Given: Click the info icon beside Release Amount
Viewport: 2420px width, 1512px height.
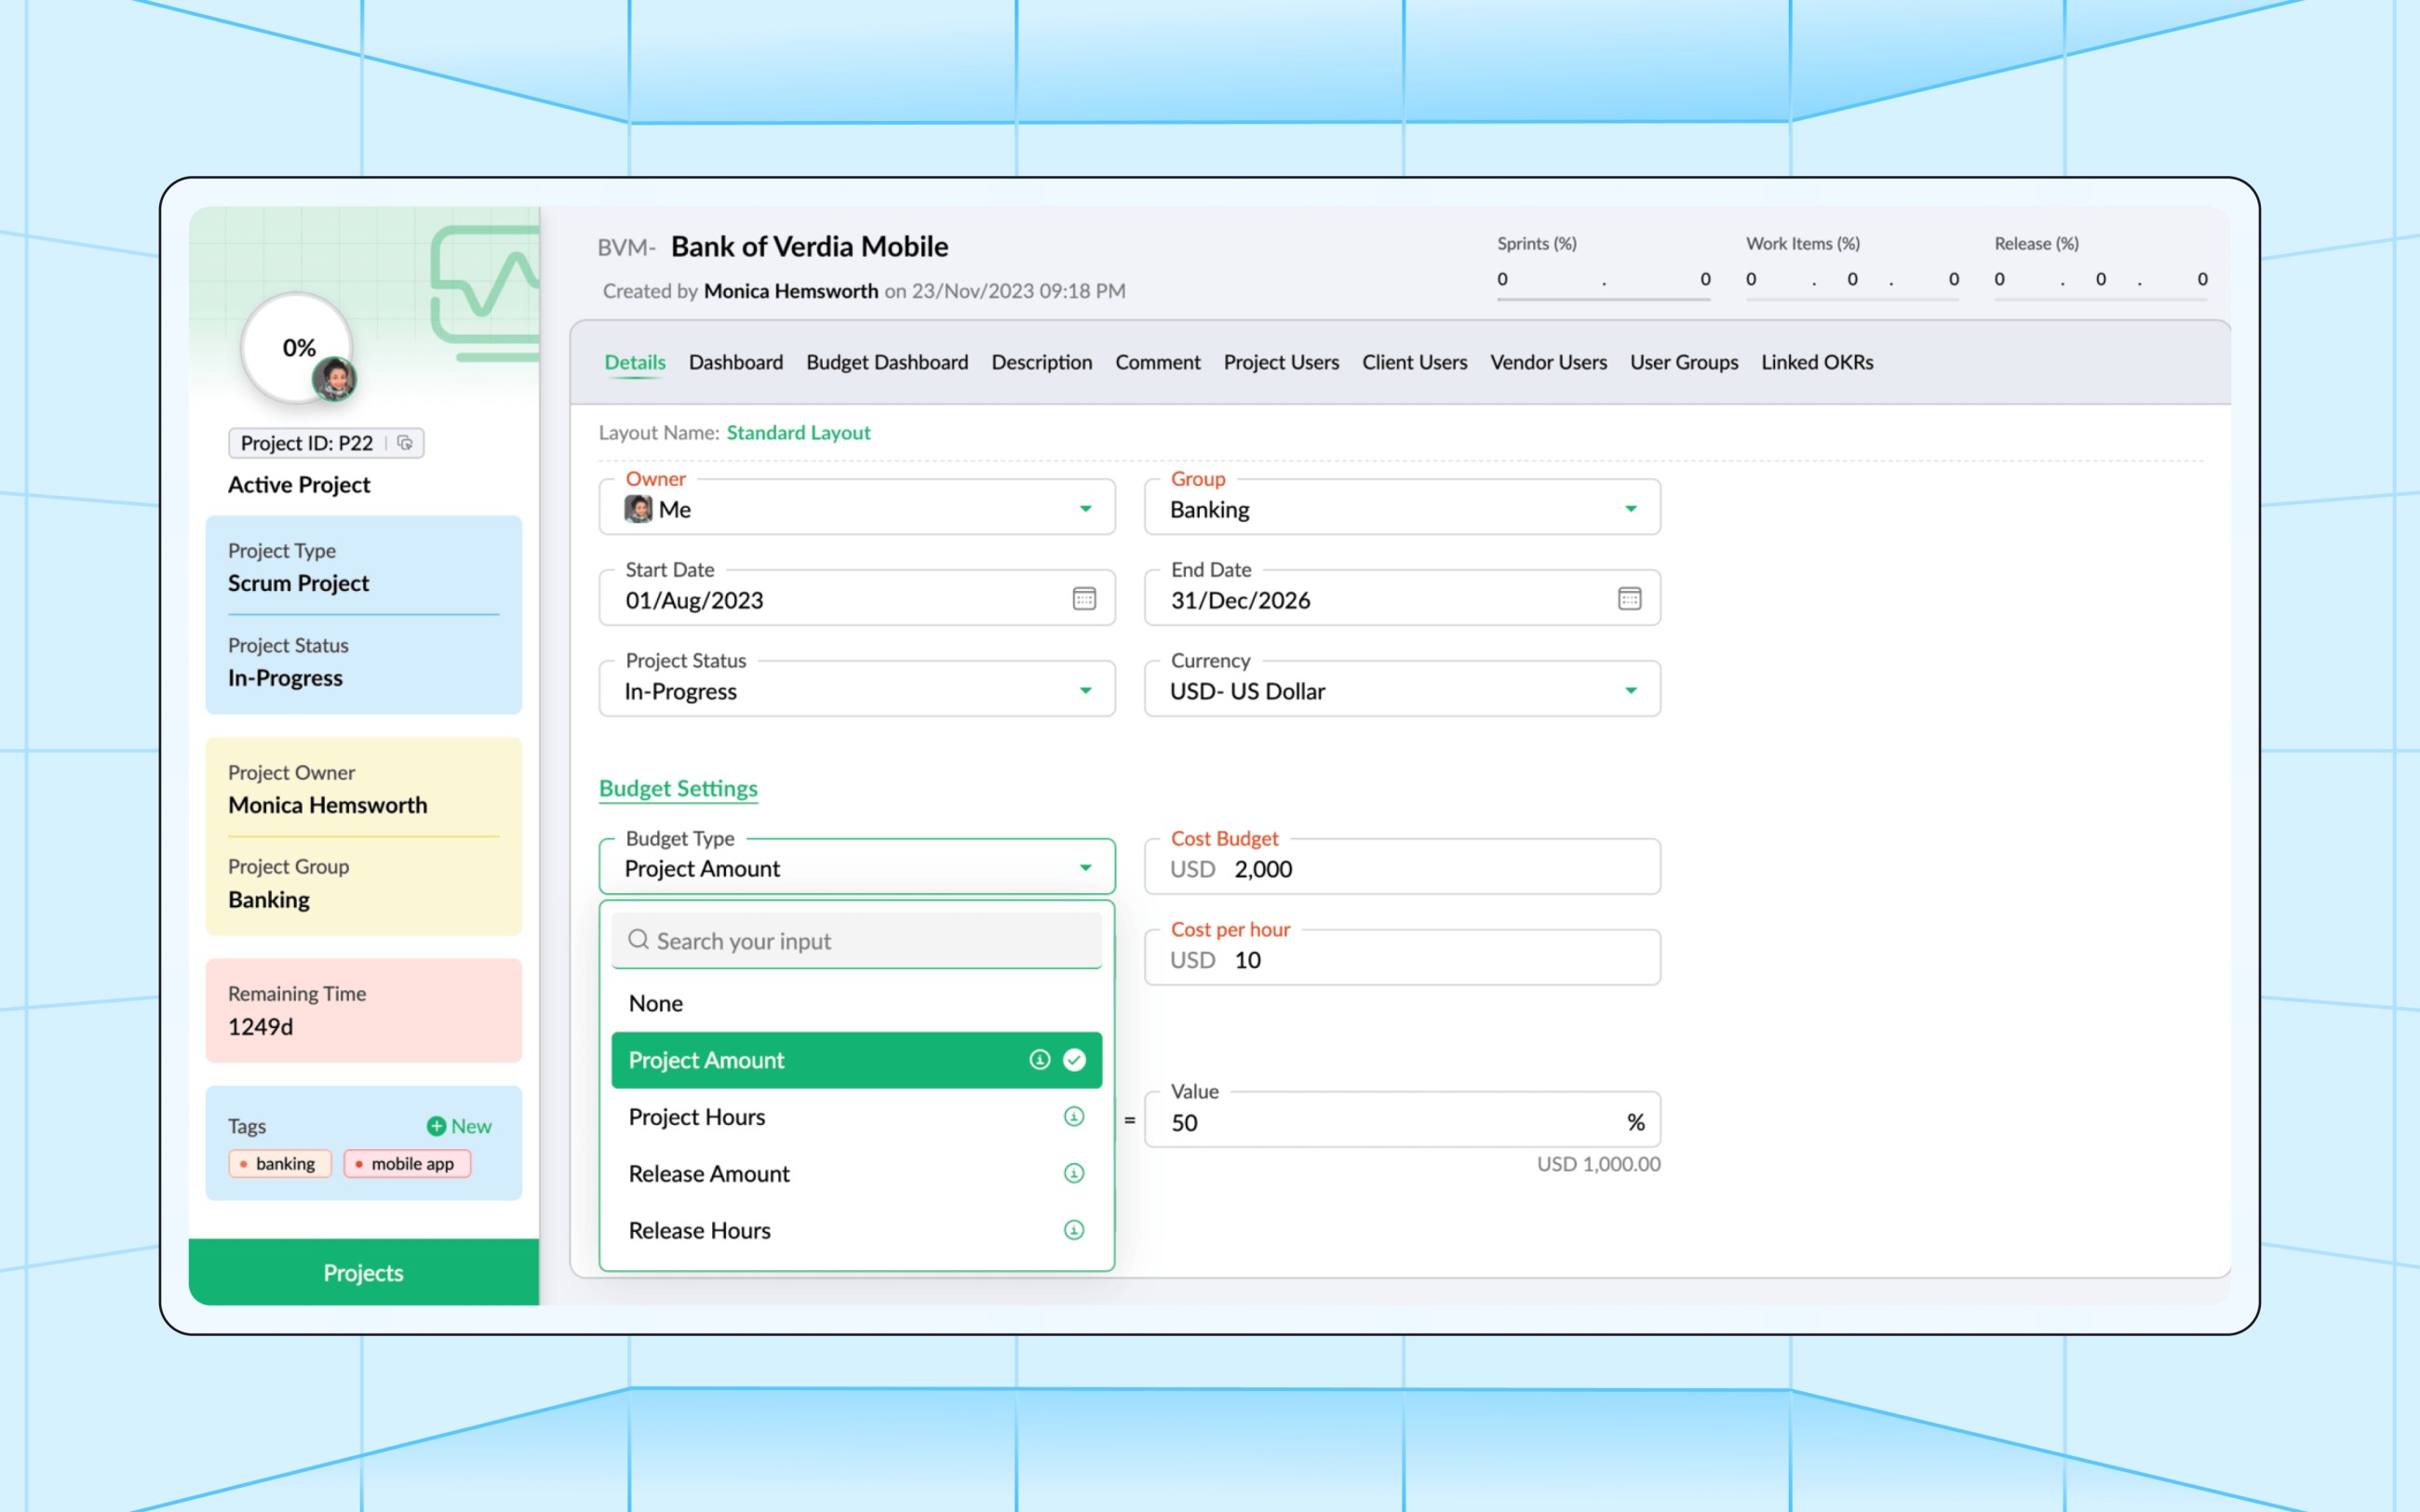Looking at the screenshot, I should [x=1074, y=1173].
